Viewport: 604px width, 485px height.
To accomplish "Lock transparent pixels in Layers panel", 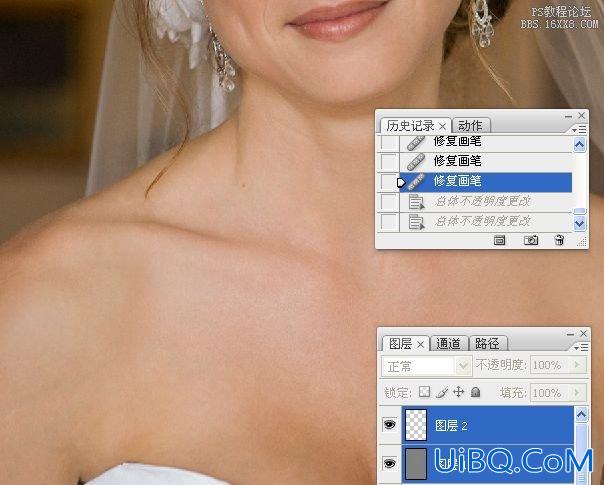I will 424,392.
